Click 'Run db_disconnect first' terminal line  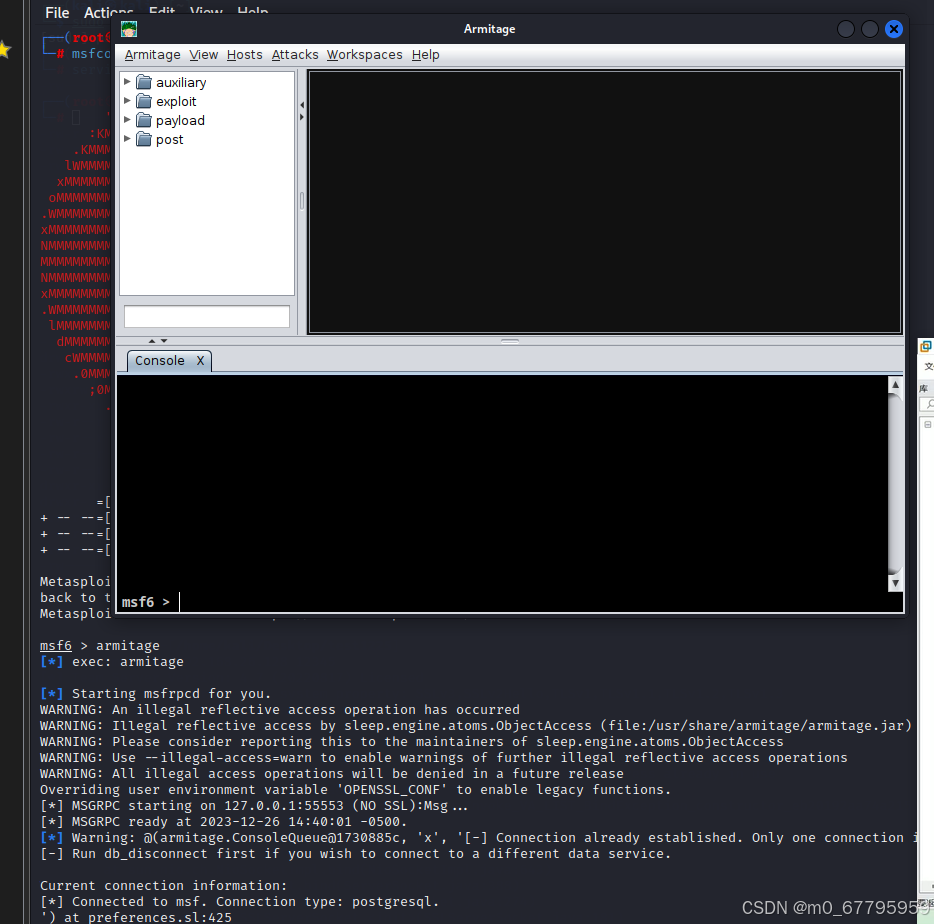pos(355,854)
